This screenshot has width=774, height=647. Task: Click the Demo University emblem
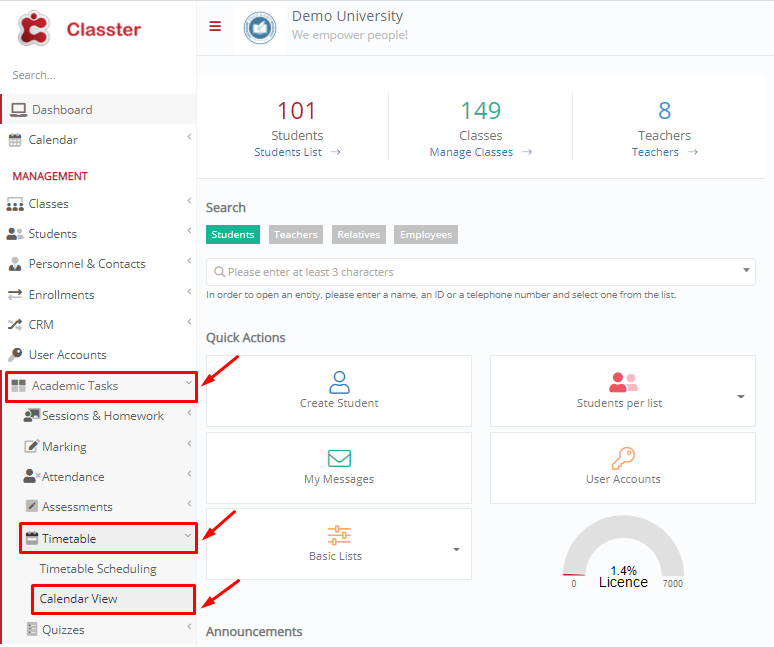coord(260,28)
